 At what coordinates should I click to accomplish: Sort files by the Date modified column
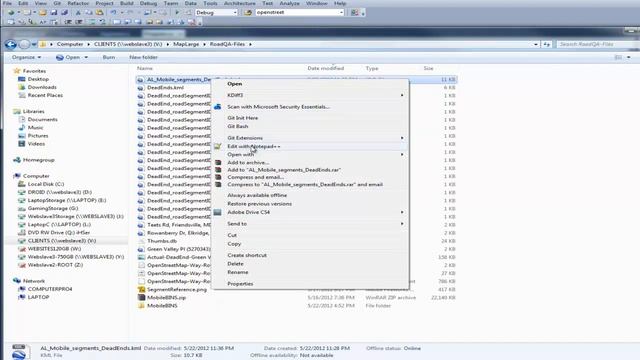(326, 69)
